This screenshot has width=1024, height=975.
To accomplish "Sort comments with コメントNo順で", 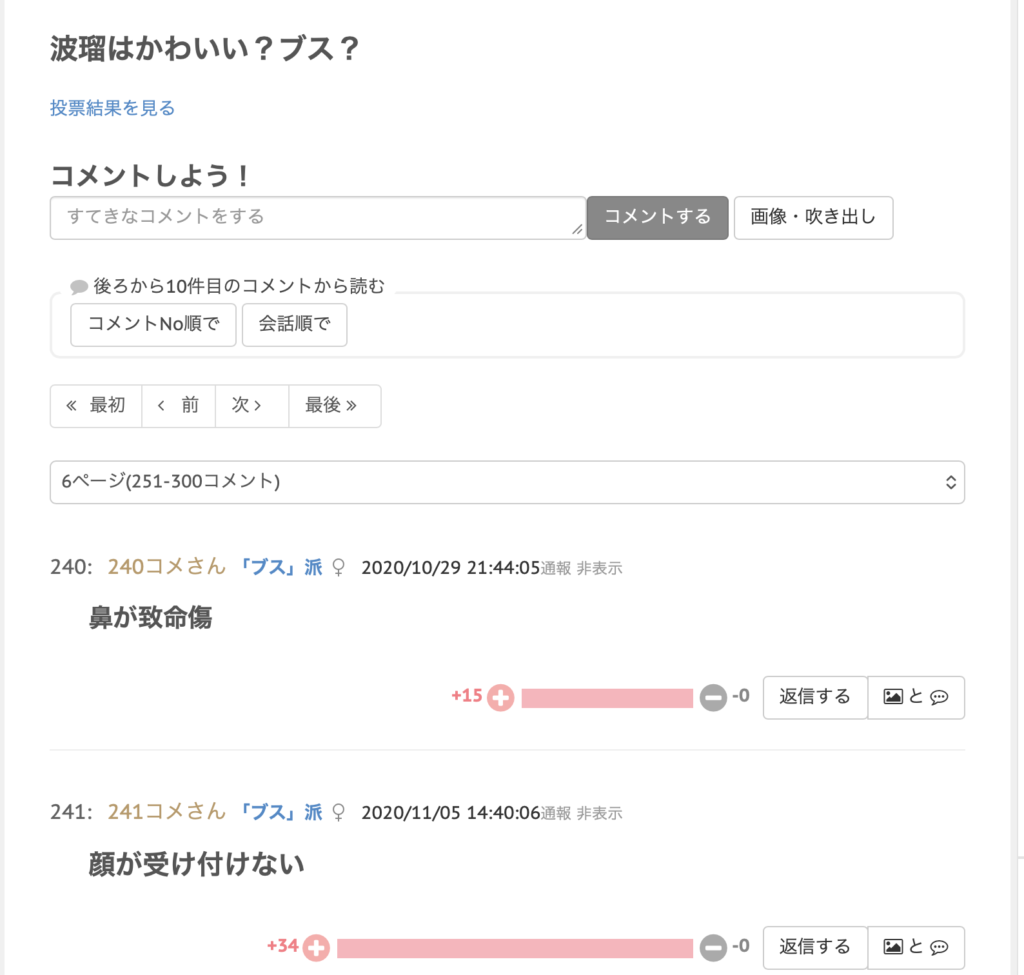I will point(153,325).
